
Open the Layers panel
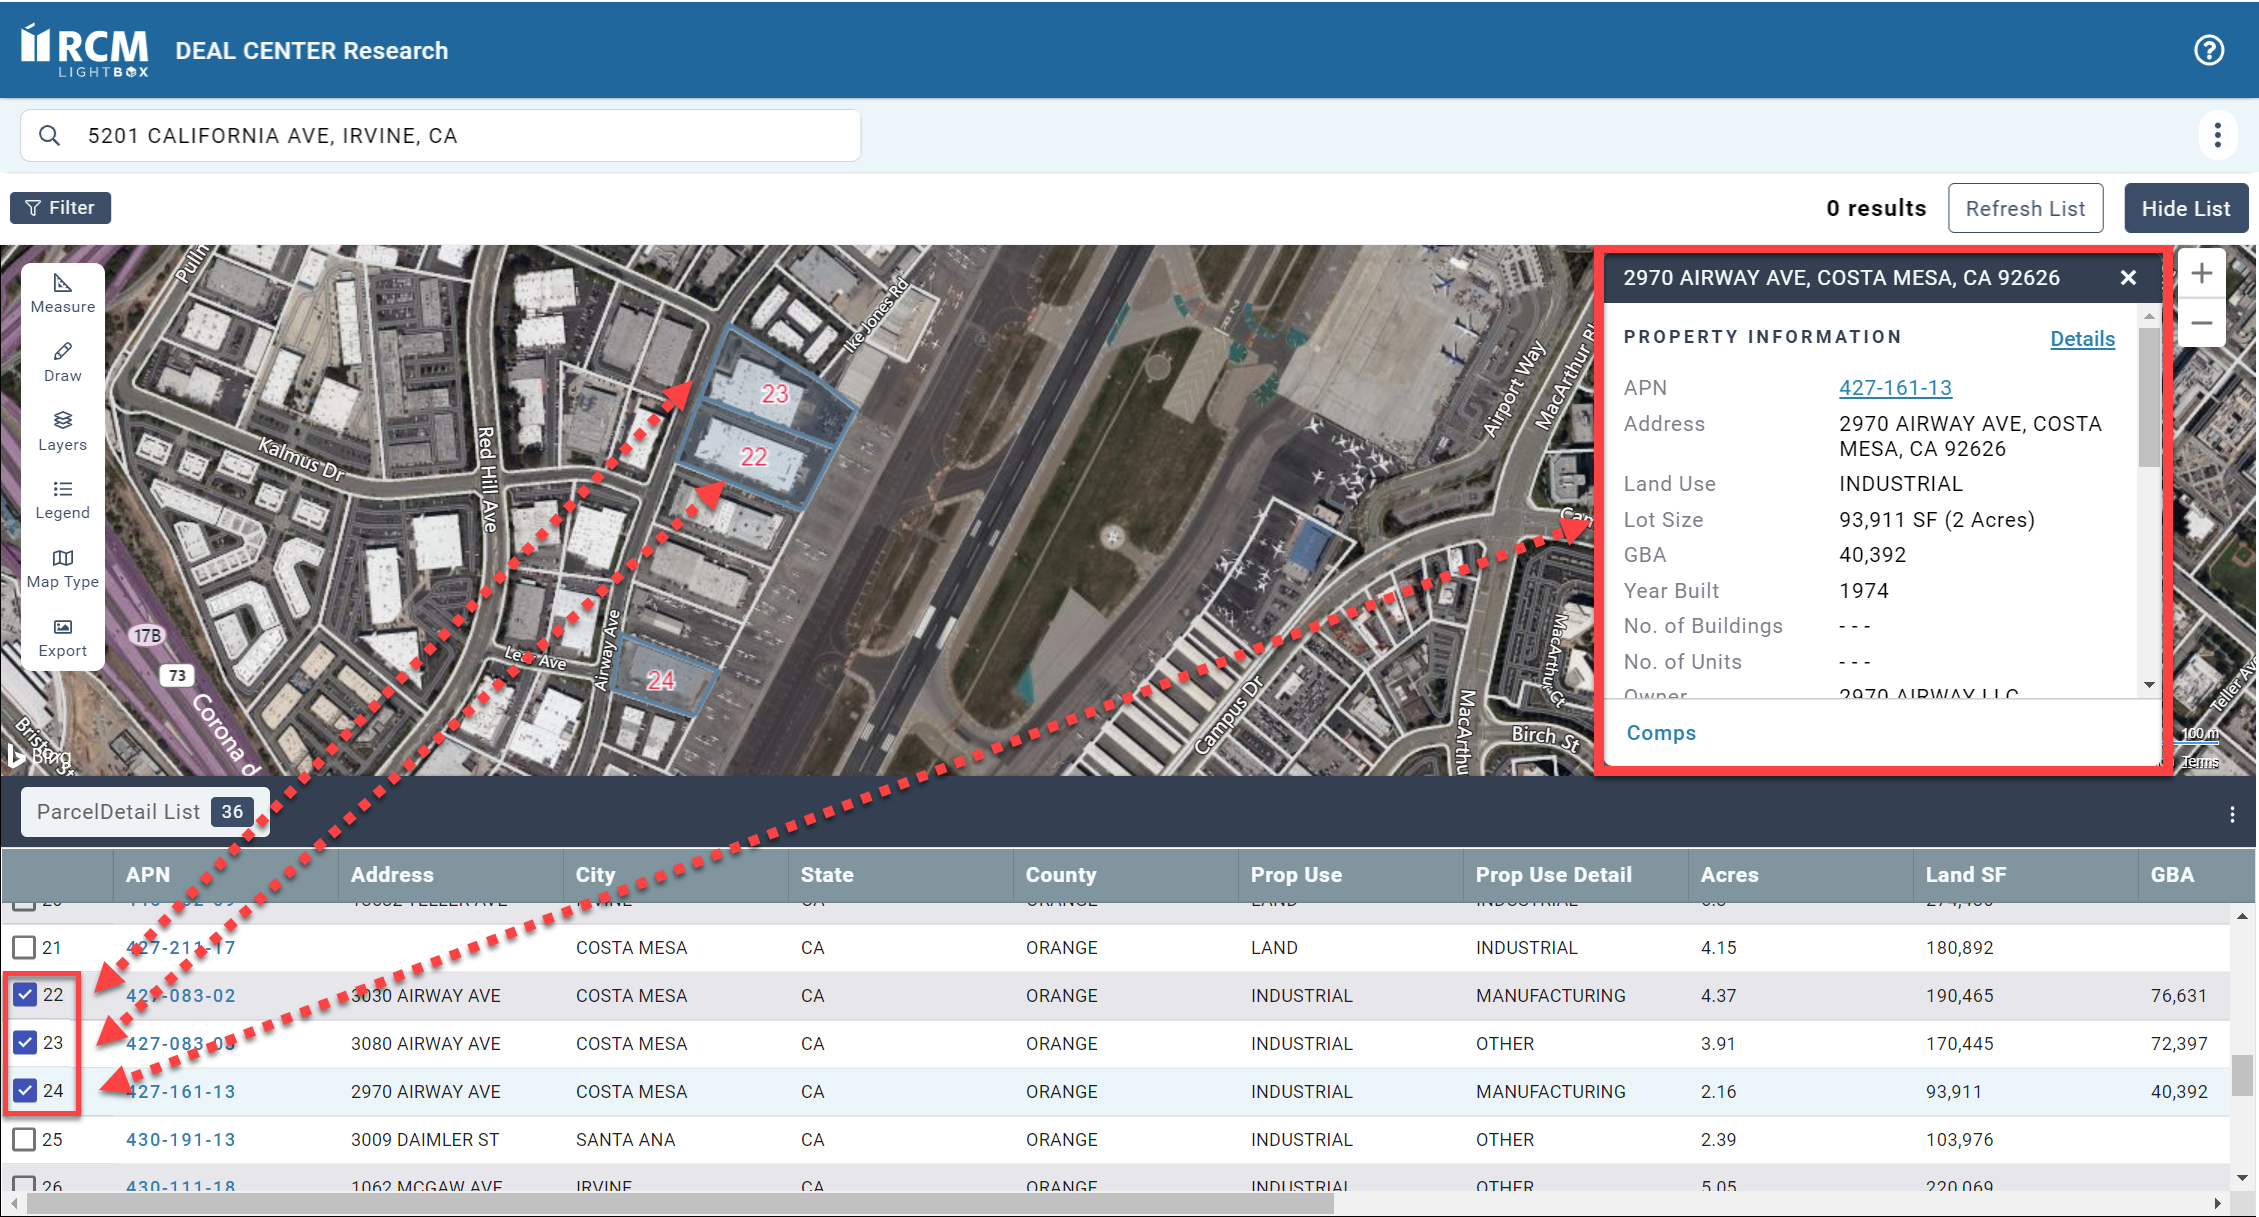(x=62, y=430)
